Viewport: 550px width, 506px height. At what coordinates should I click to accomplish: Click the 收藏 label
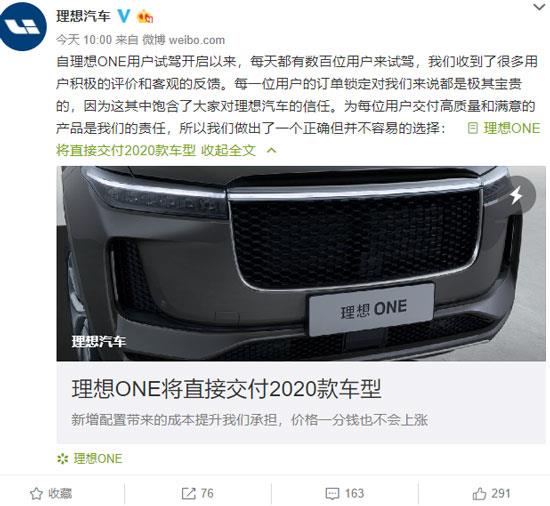click(x=60, y=494)
